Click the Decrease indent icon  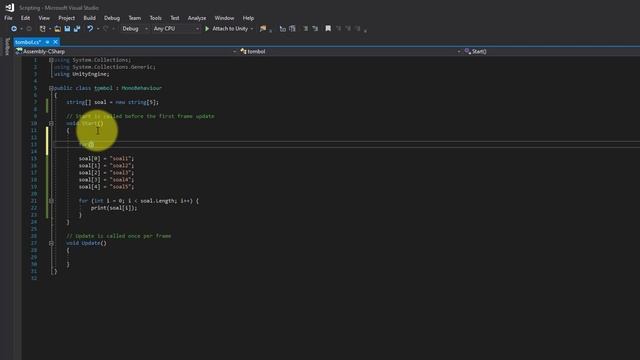click(306, 29)
